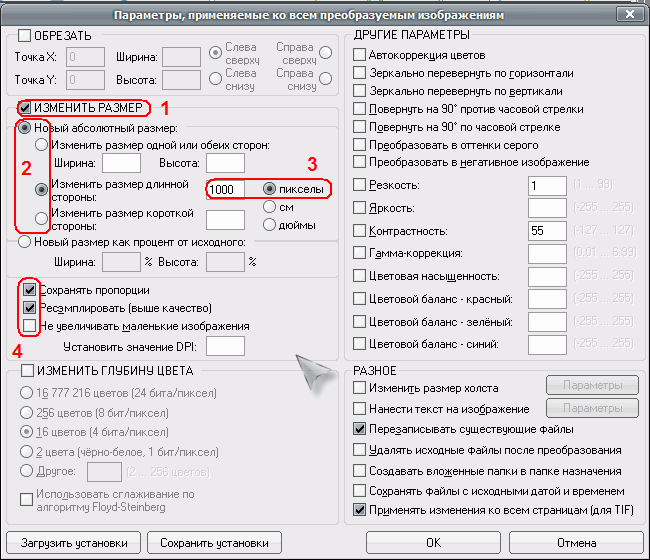Select Новый размер как процент от исходного

25,241
